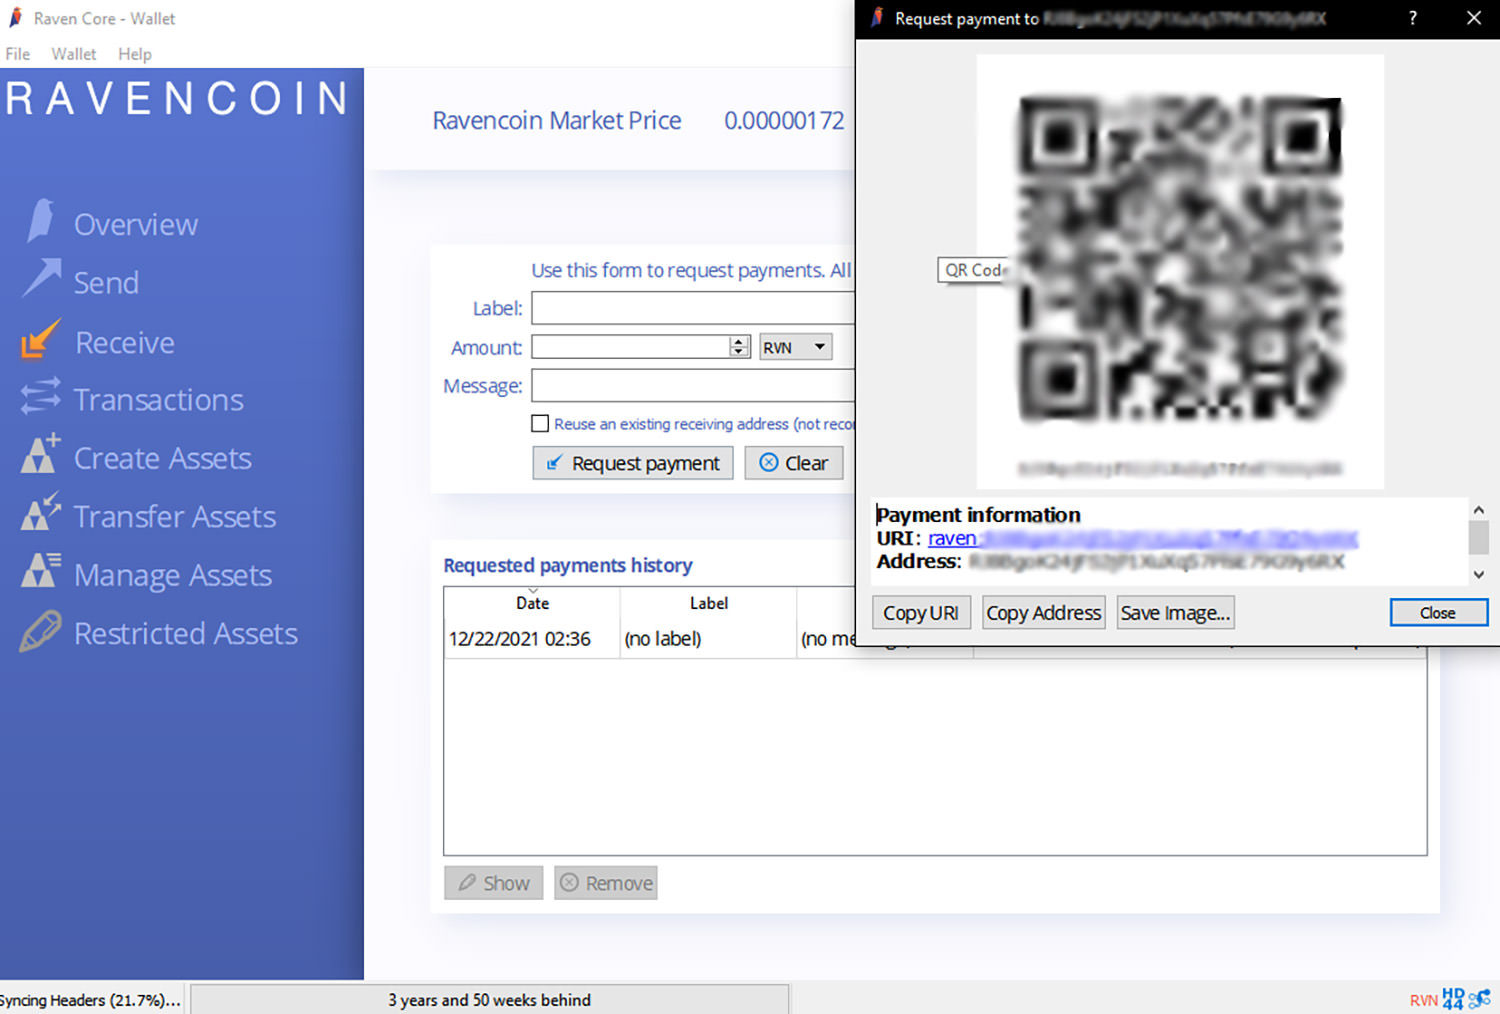1500x1014 pixels.
Task: Click the dialog's Close button
Action: (1438, 613)
